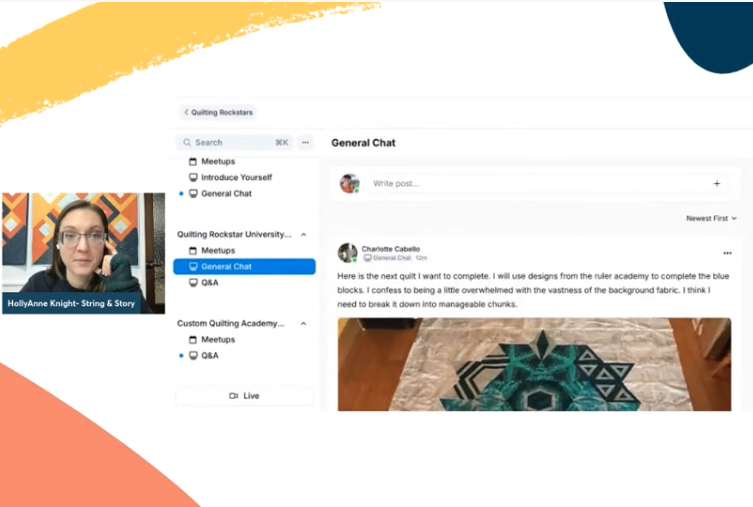Click the Charlotte Cabello name link
Screen dimensions: 753x507
[x=390, y=249]
